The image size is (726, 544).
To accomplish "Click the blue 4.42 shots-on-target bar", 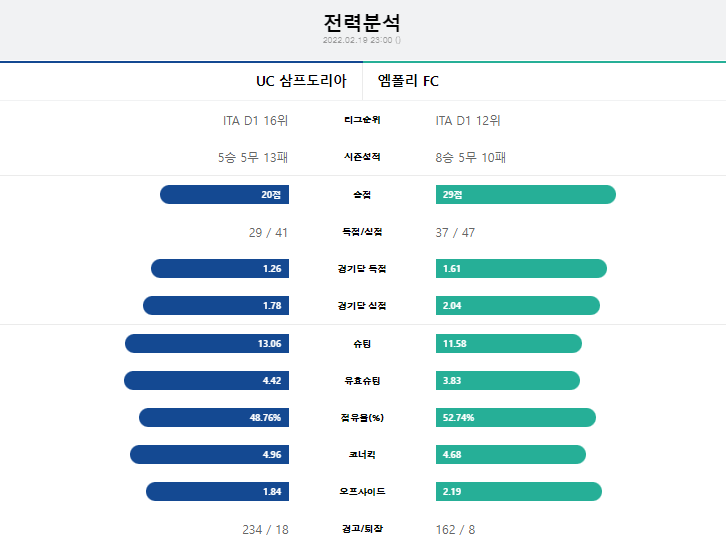I will (x=207, y=381).
